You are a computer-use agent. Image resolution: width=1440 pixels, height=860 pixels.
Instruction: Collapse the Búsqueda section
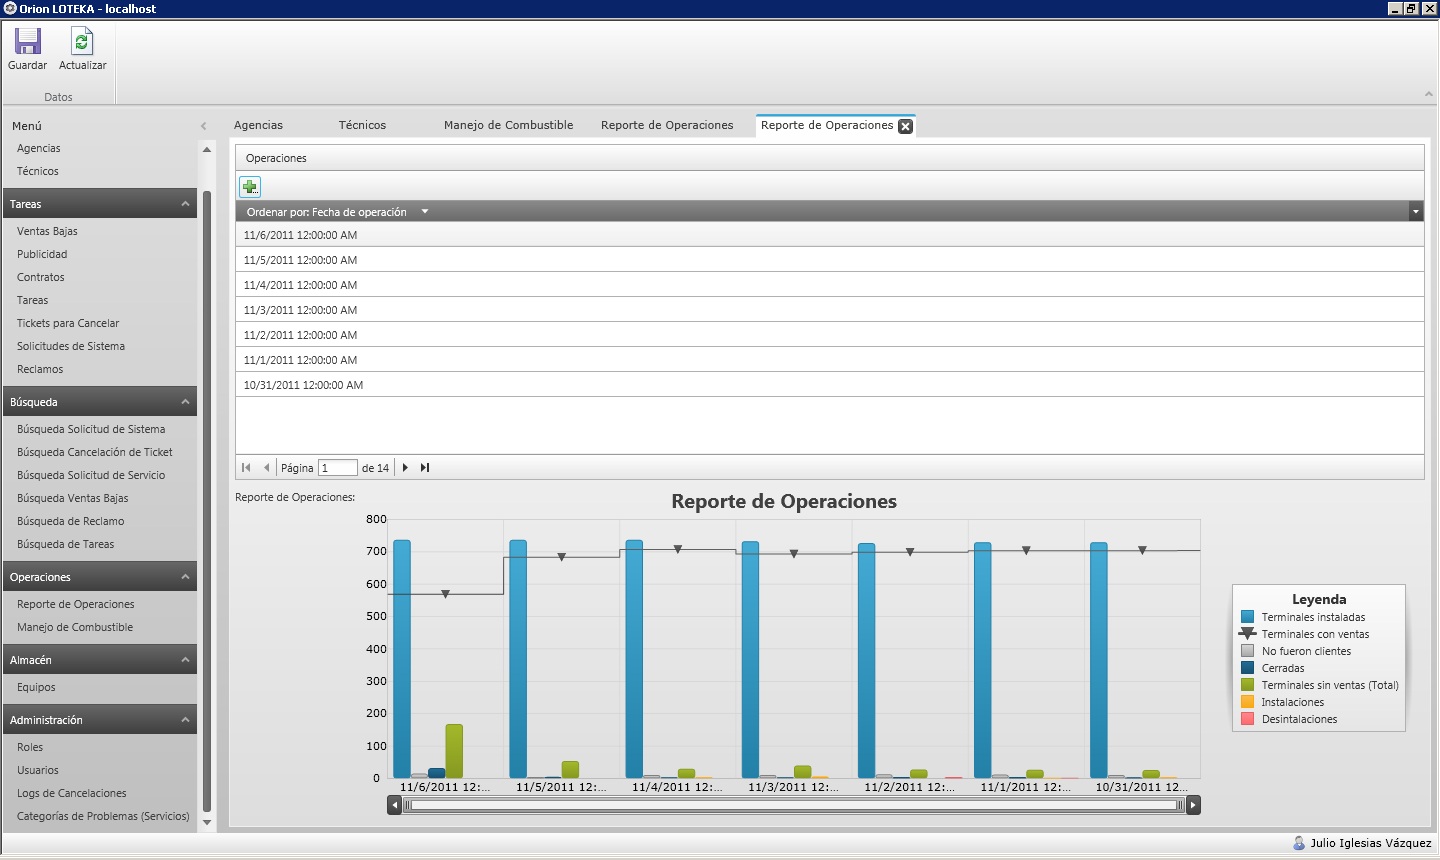tap(185, 402)
